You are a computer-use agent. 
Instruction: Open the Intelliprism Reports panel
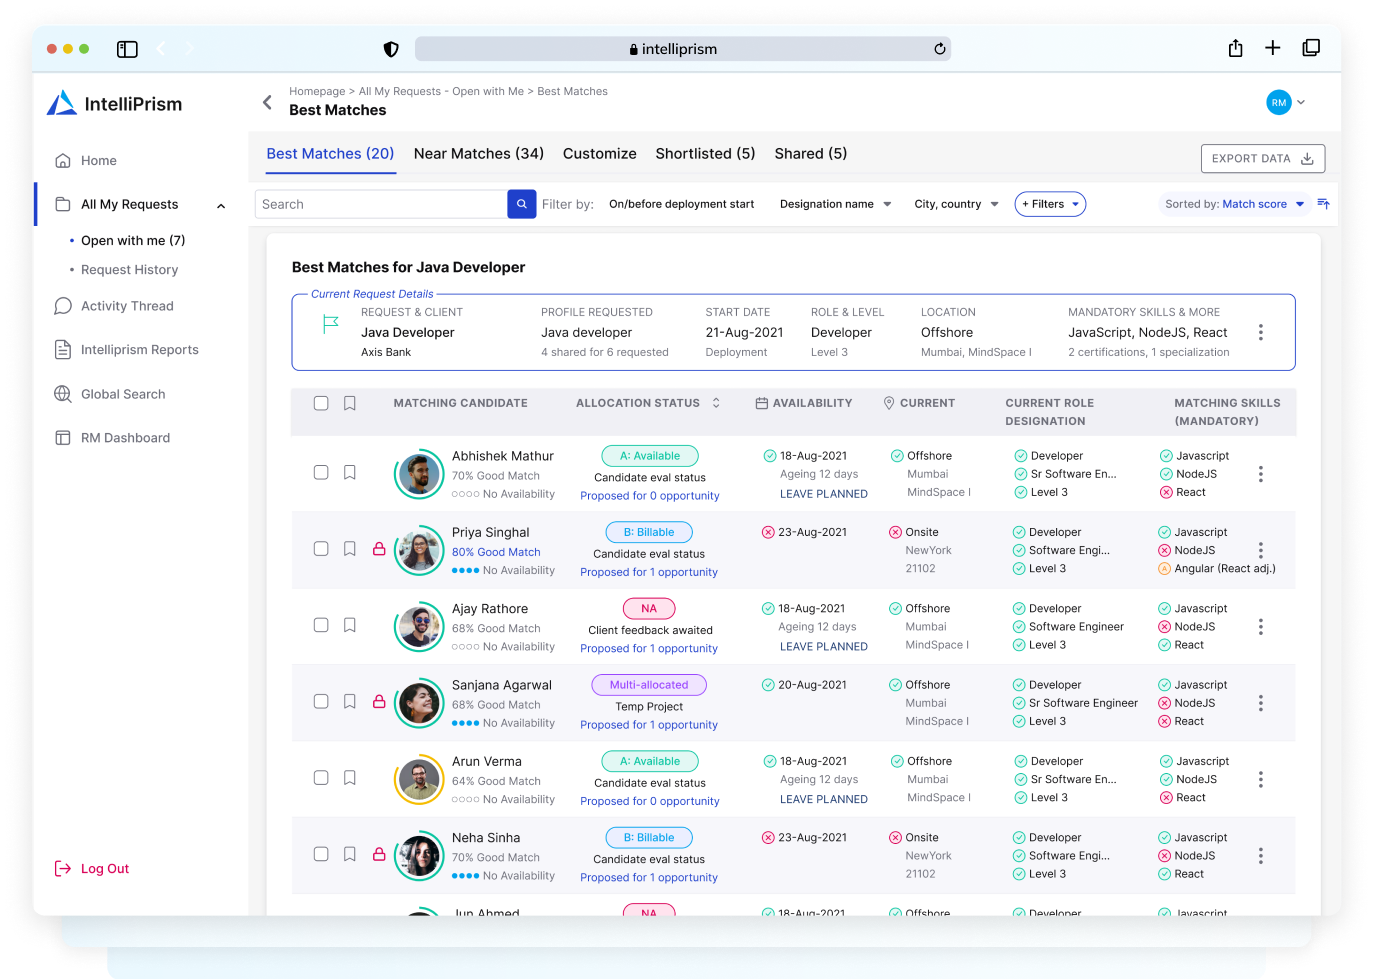click(139, 349)
